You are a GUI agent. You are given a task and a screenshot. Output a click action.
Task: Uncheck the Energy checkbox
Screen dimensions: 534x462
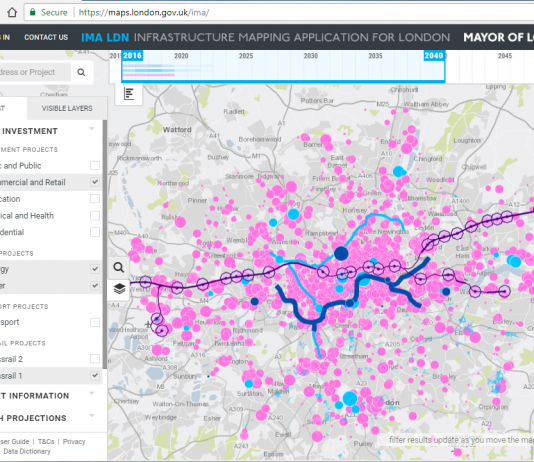coord(95,269)
